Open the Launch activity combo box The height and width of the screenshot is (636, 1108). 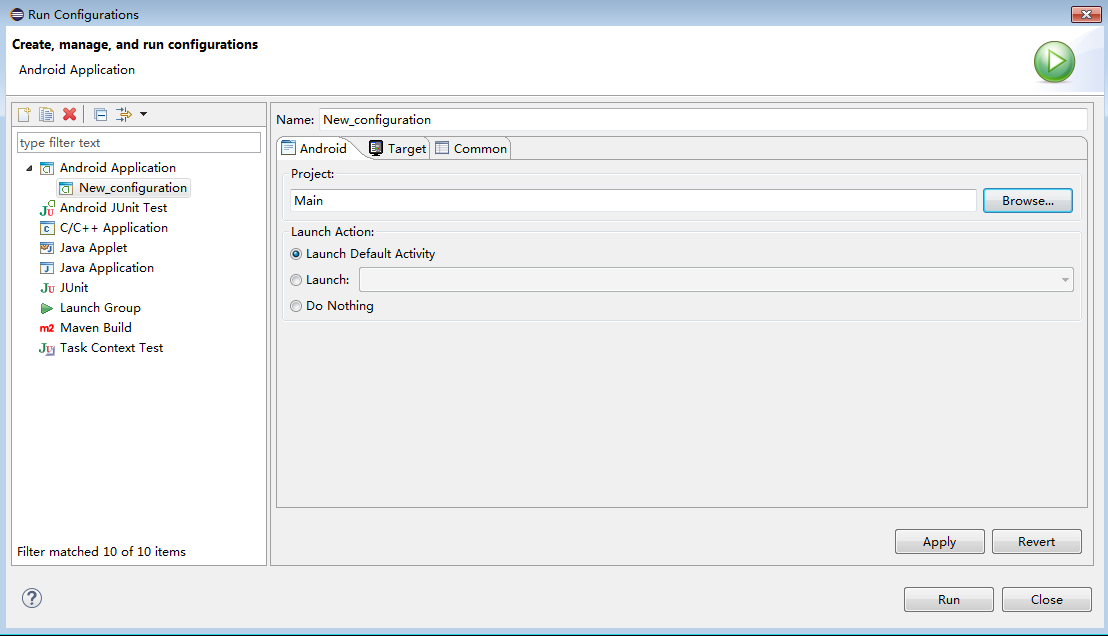click(715, 280)
